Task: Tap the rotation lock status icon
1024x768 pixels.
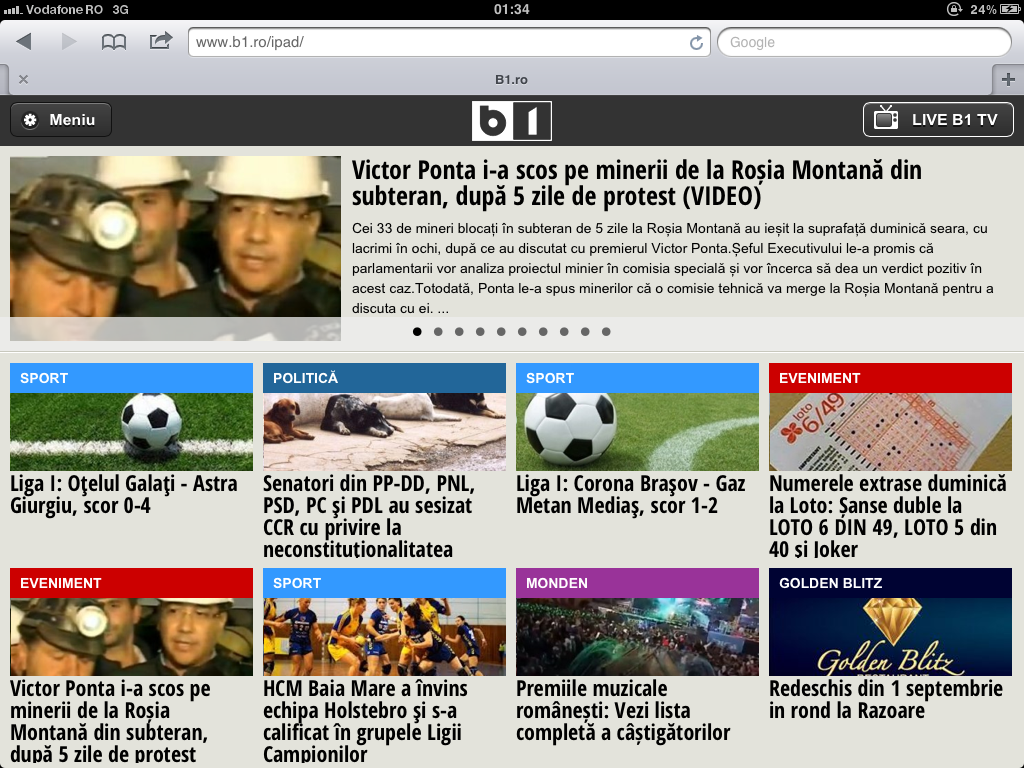Action: click(954, 9)
